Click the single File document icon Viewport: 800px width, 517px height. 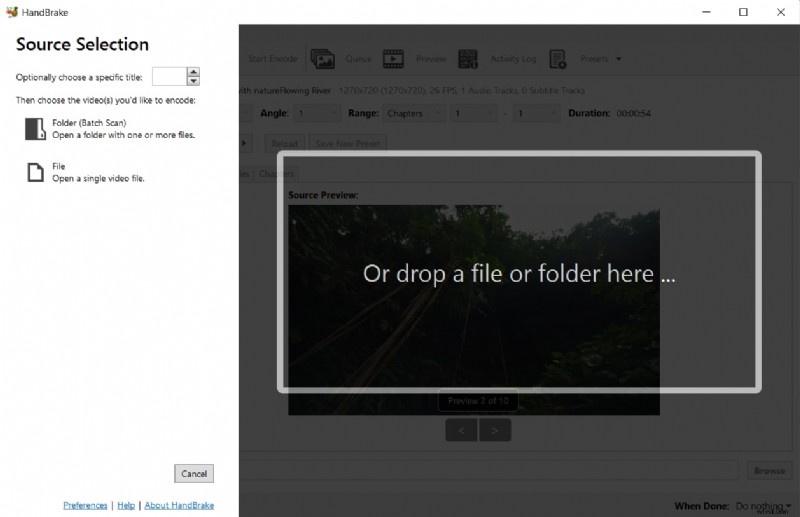coord(35,172)
